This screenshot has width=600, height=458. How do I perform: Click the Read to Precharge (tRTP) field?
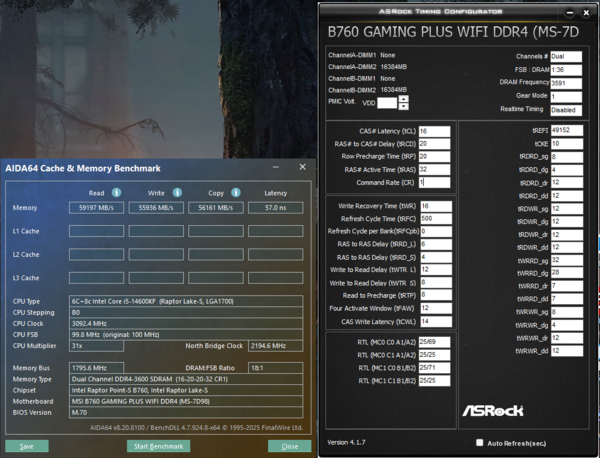click(436, 295)
